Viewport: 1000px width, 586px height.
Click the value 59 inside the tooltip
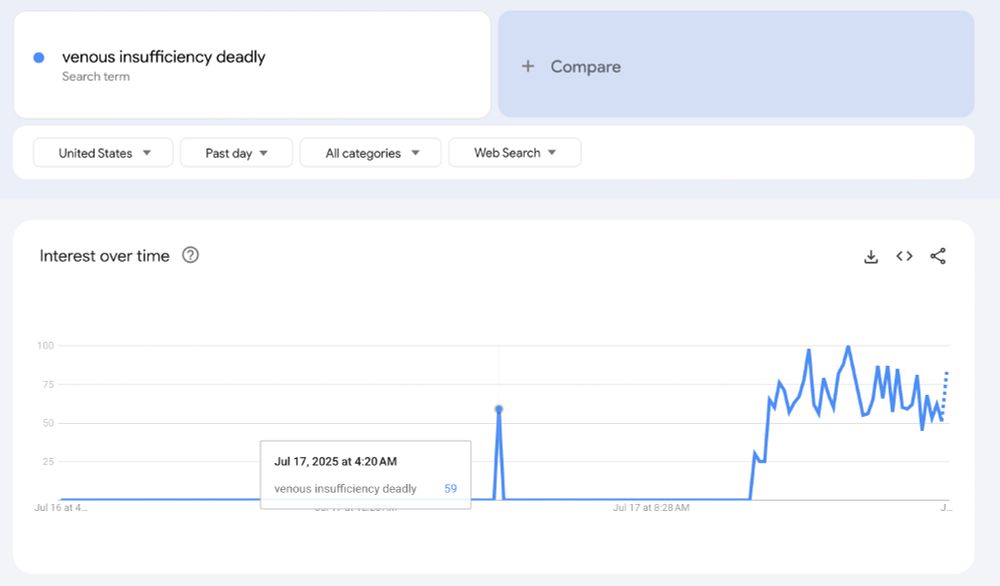click(450, 489)
